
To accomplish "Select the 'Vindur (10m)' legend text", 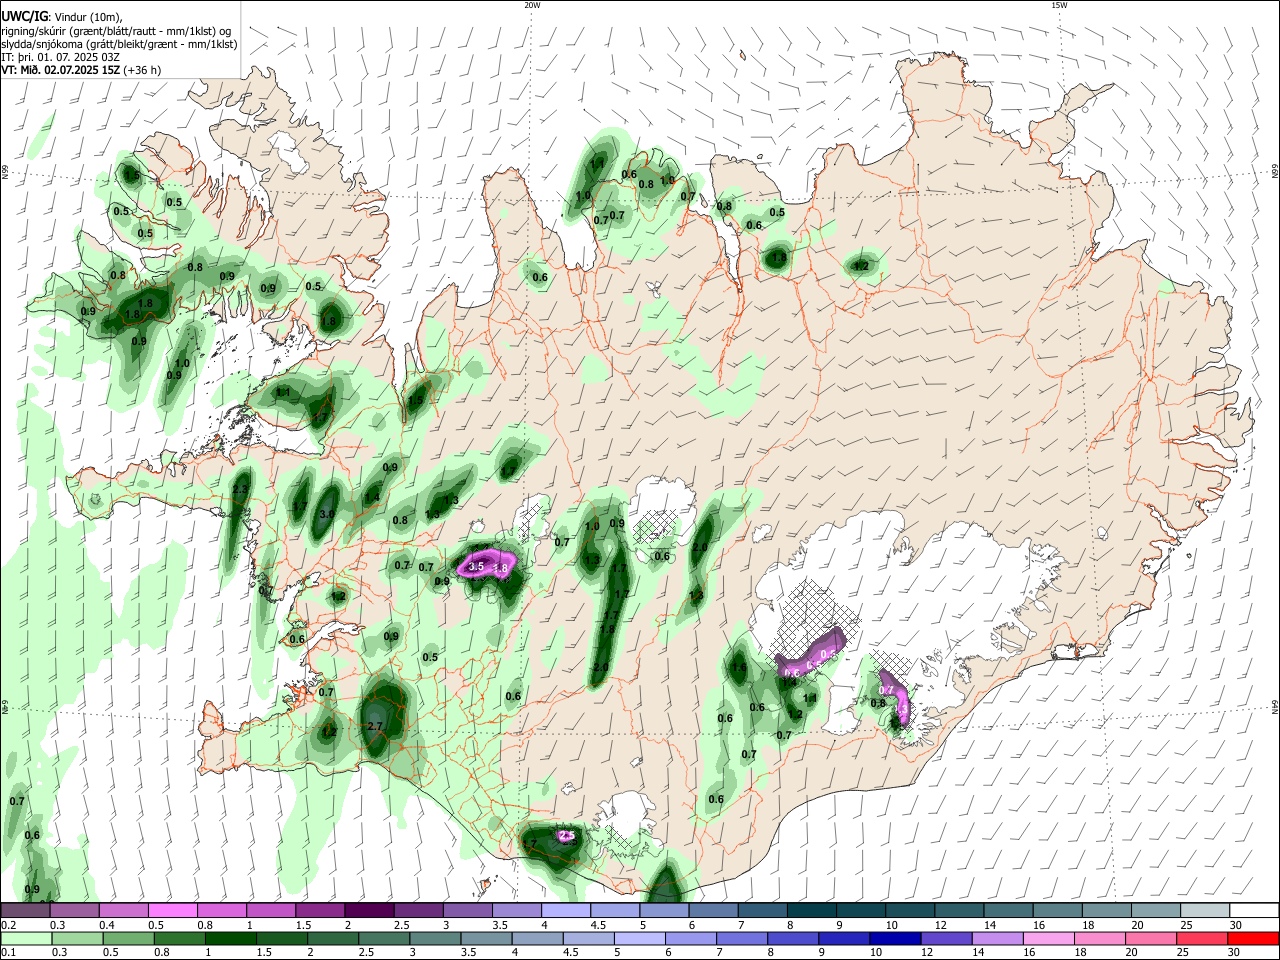I will pos(87,16).
